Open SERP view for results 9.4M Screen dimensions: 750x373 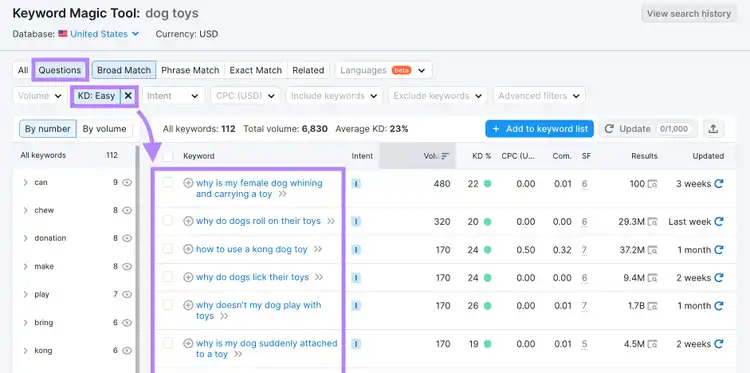click(x=652, y=278)
